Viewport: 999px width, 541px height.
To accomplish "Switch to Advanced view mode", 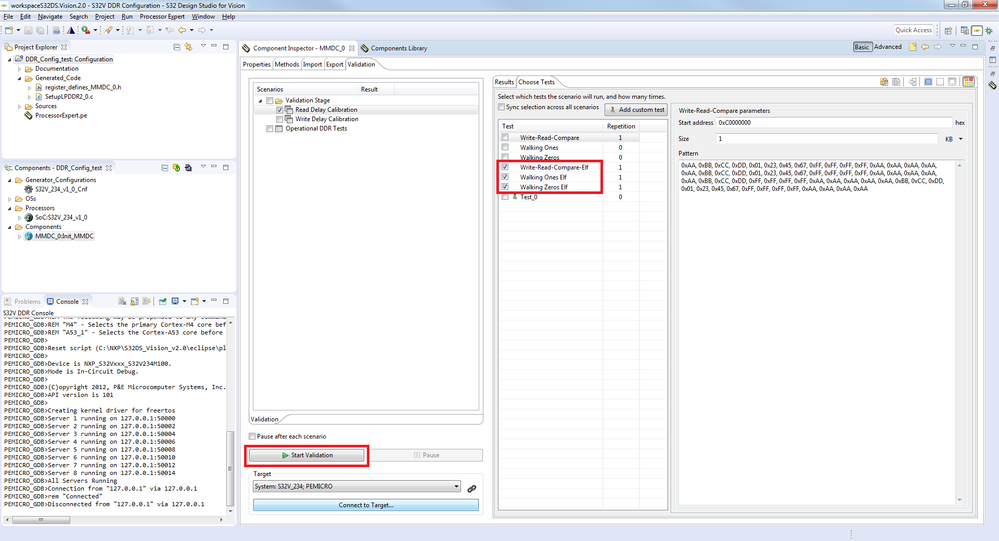I will tap(888, 47).
